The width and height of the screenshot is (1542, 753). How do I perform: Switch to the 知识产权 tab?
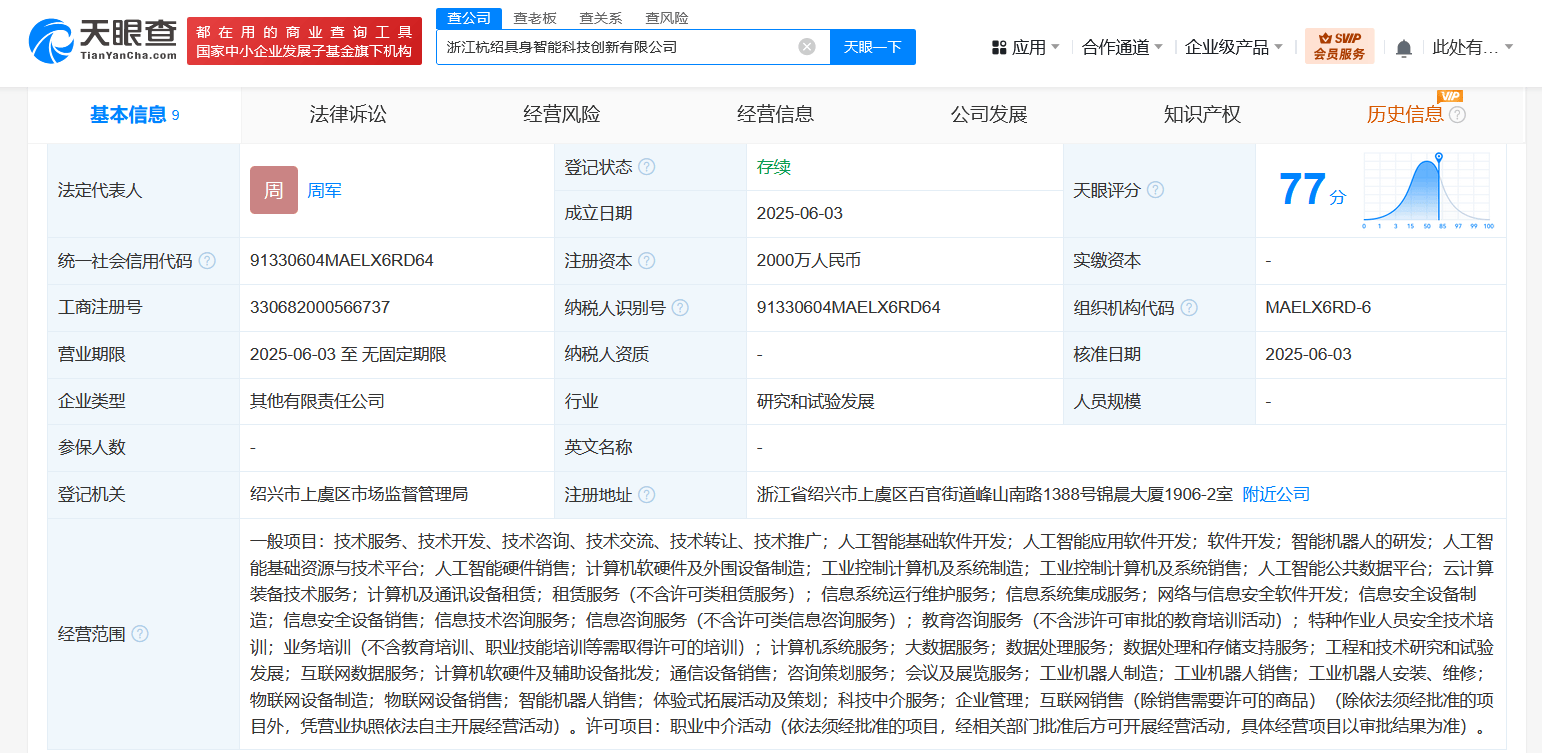(1202, 115)
